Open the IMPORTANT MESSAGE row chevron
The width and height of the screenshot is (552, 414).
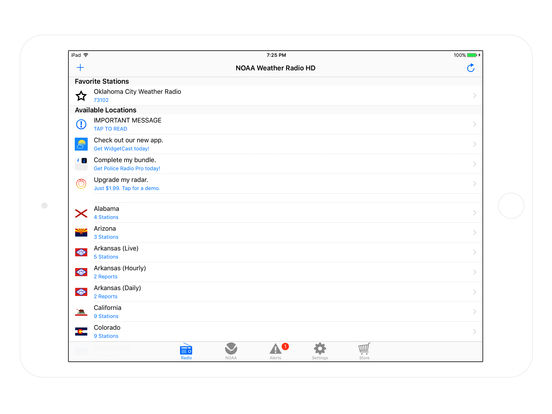(475, 124)
